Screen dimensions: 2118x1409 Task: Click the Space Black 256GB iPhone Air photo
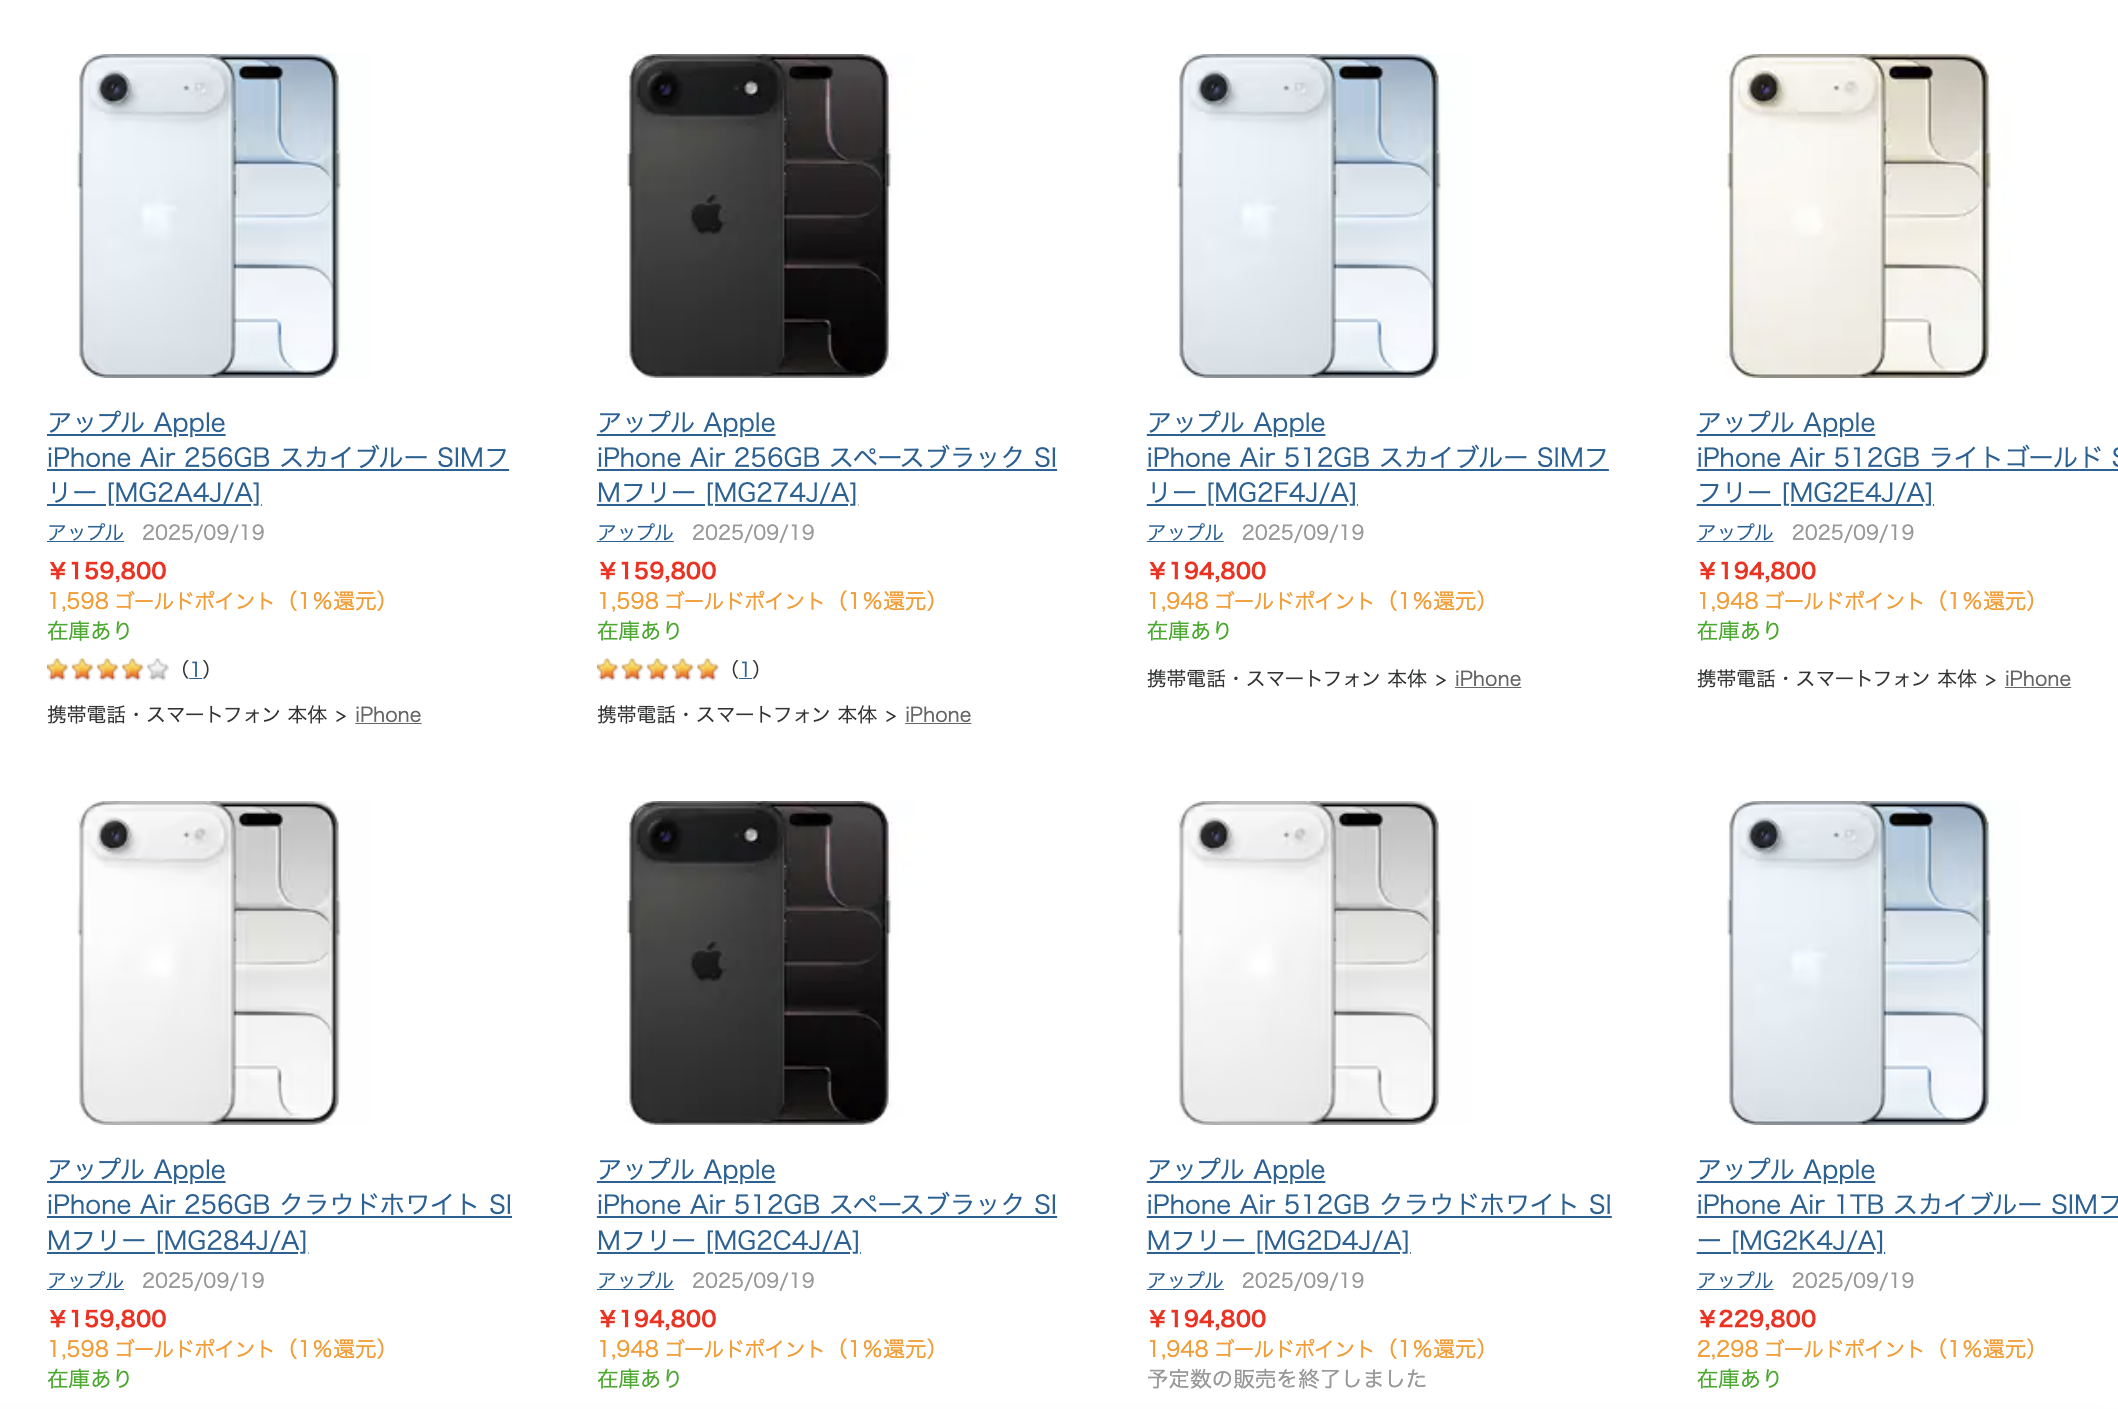[758, 215]
